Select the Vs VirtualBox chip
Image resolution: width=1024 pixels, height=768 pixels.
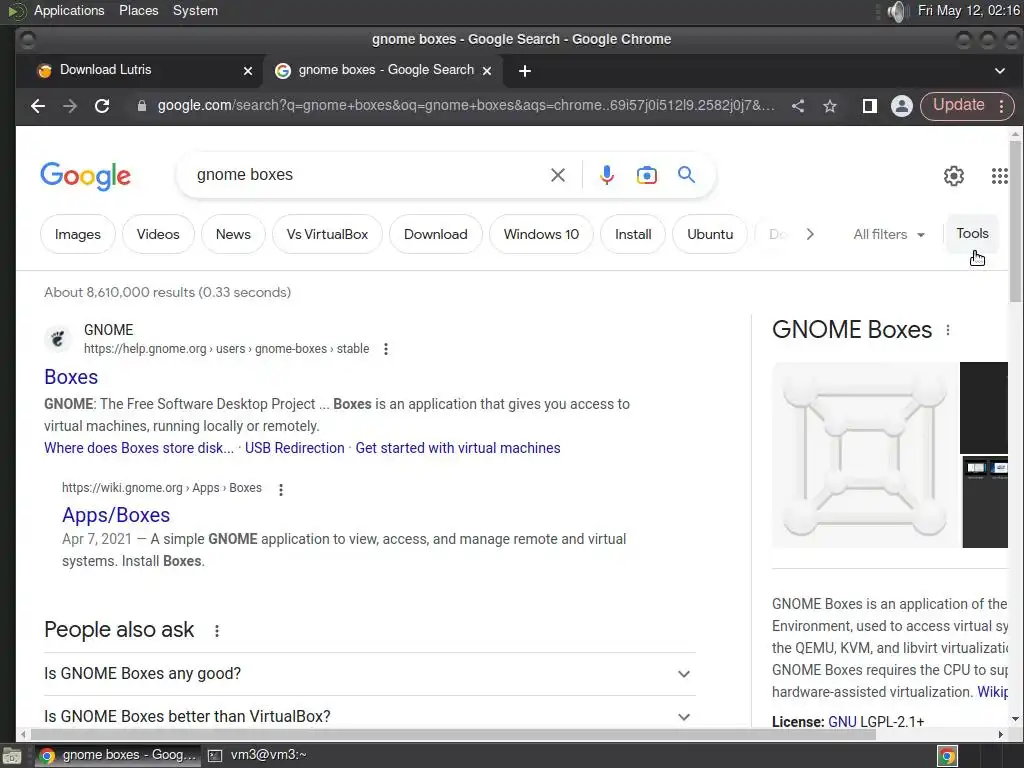(x=327, y=234)
